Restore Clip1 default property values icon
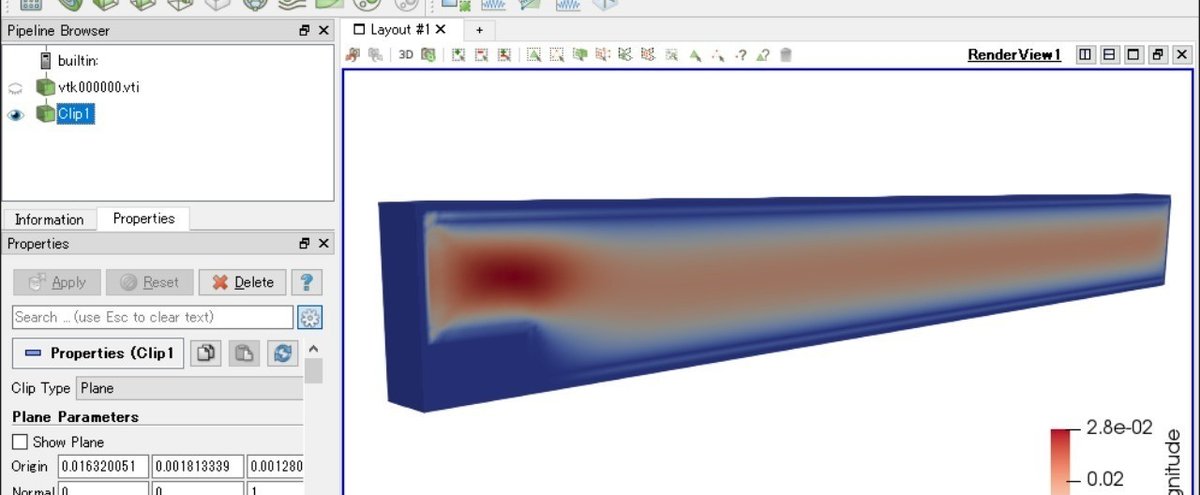Screen dimensions: 1200x495 click(283, 353)
